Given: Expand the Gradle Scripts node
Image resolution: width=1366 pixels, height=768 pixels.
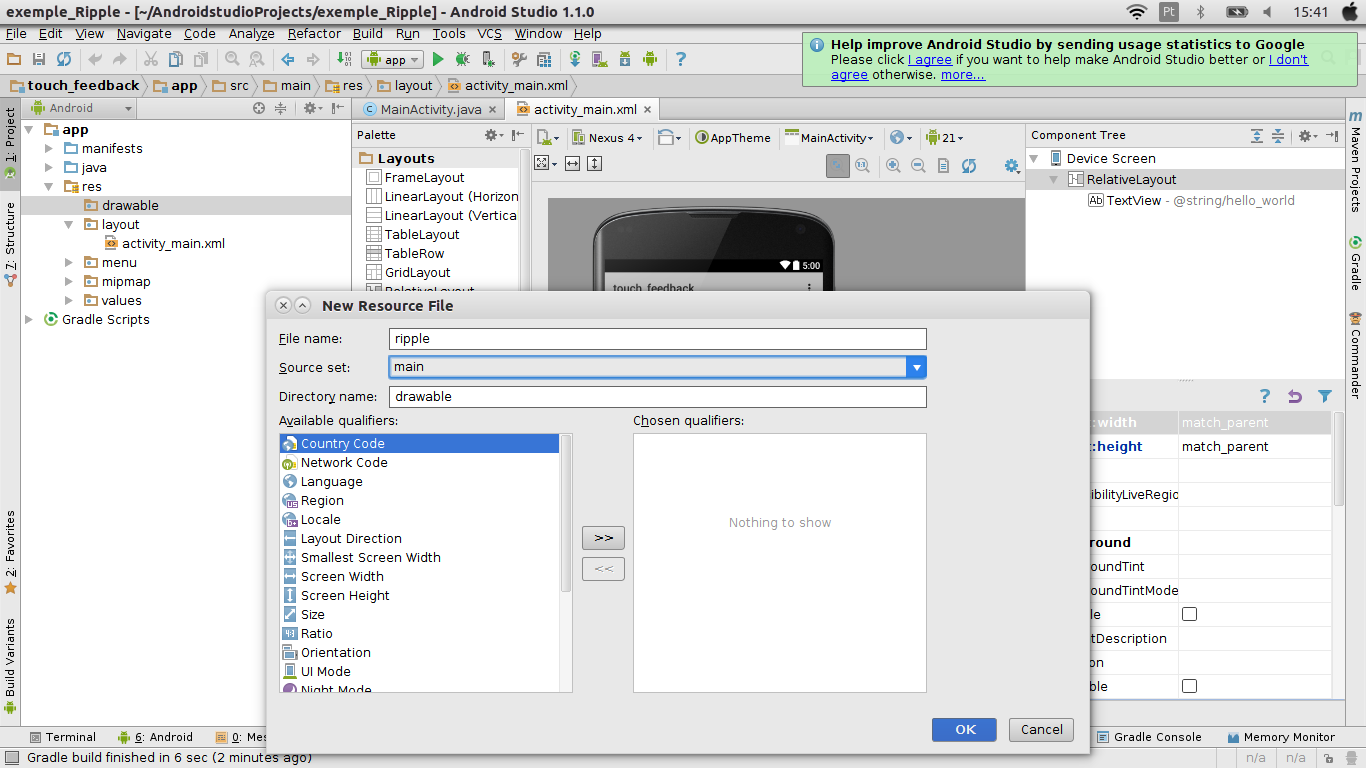Looking at the screenshot, I should [x=29, y=320].
